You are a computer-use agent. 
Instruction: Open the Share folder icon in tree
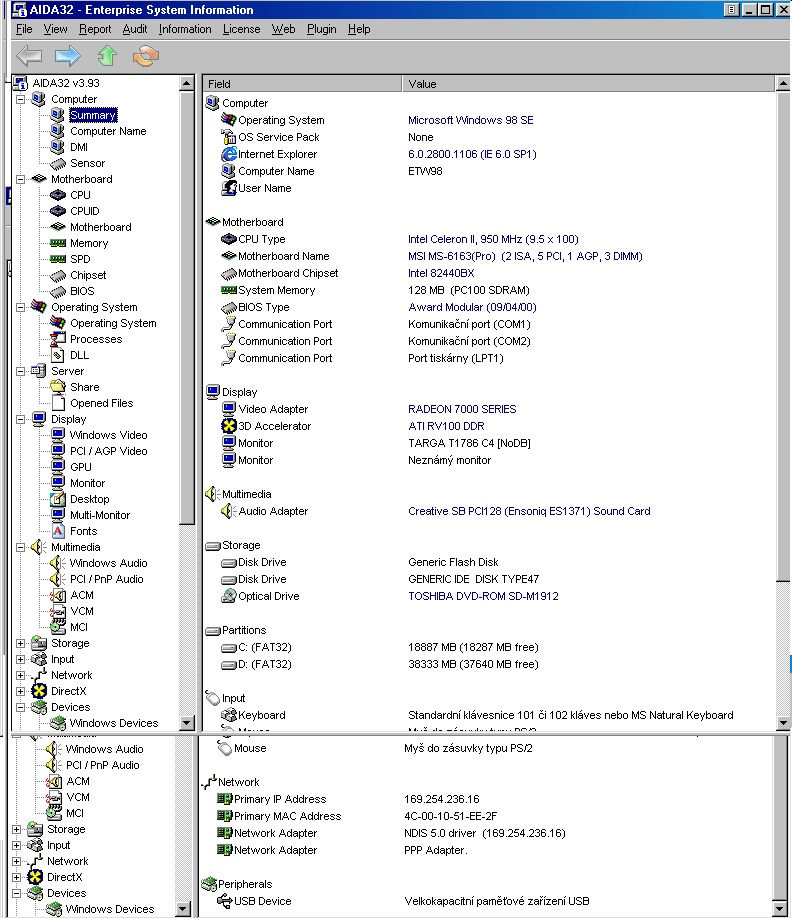pyautogui.click(x=57, y=387)
